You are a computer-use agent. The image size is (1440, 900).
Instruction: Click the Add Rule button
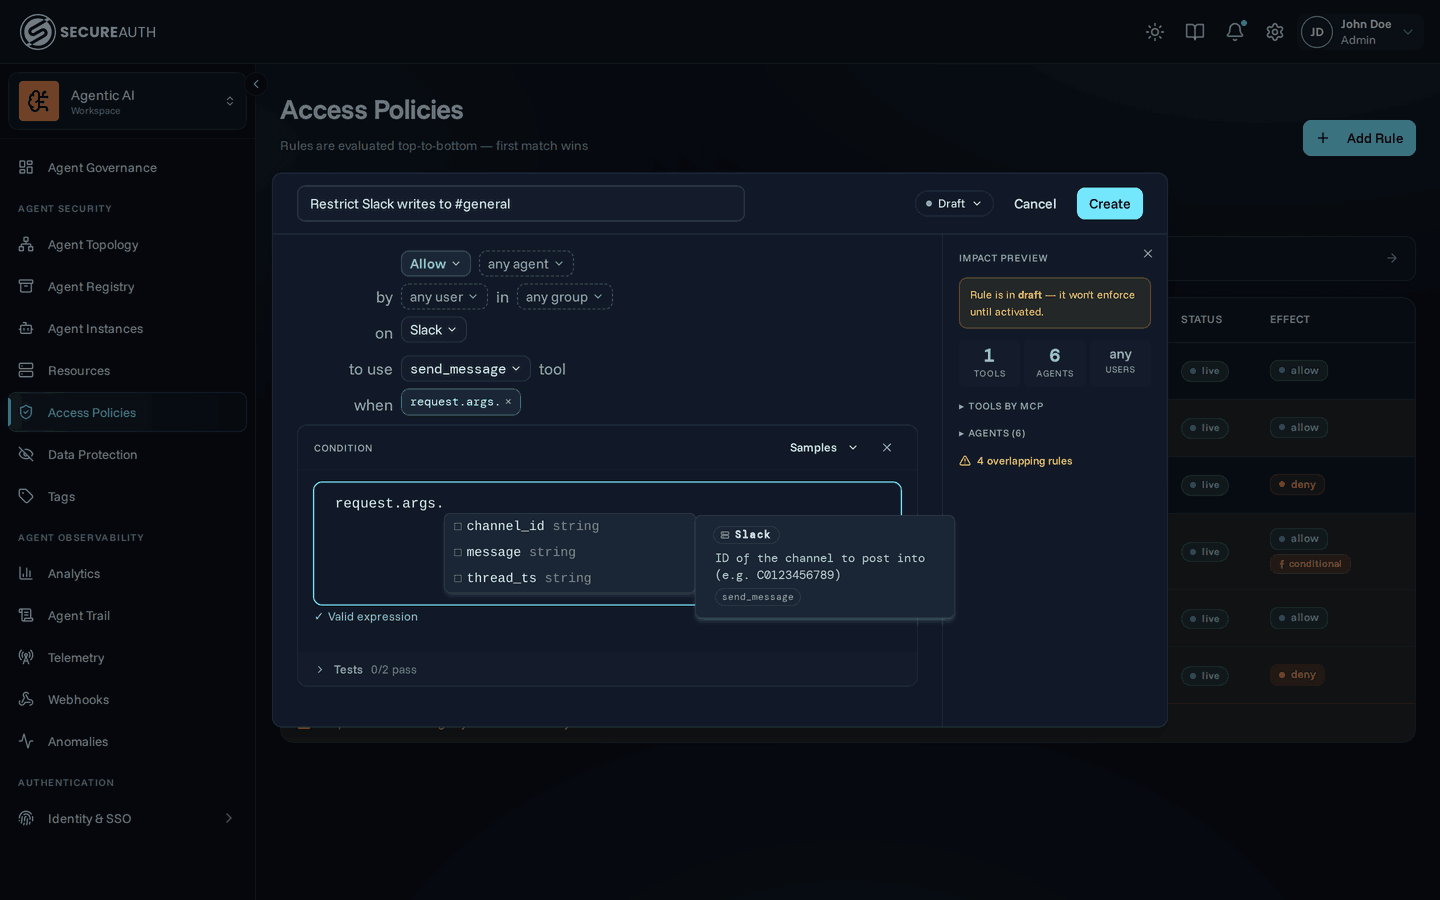[1359, 138]
